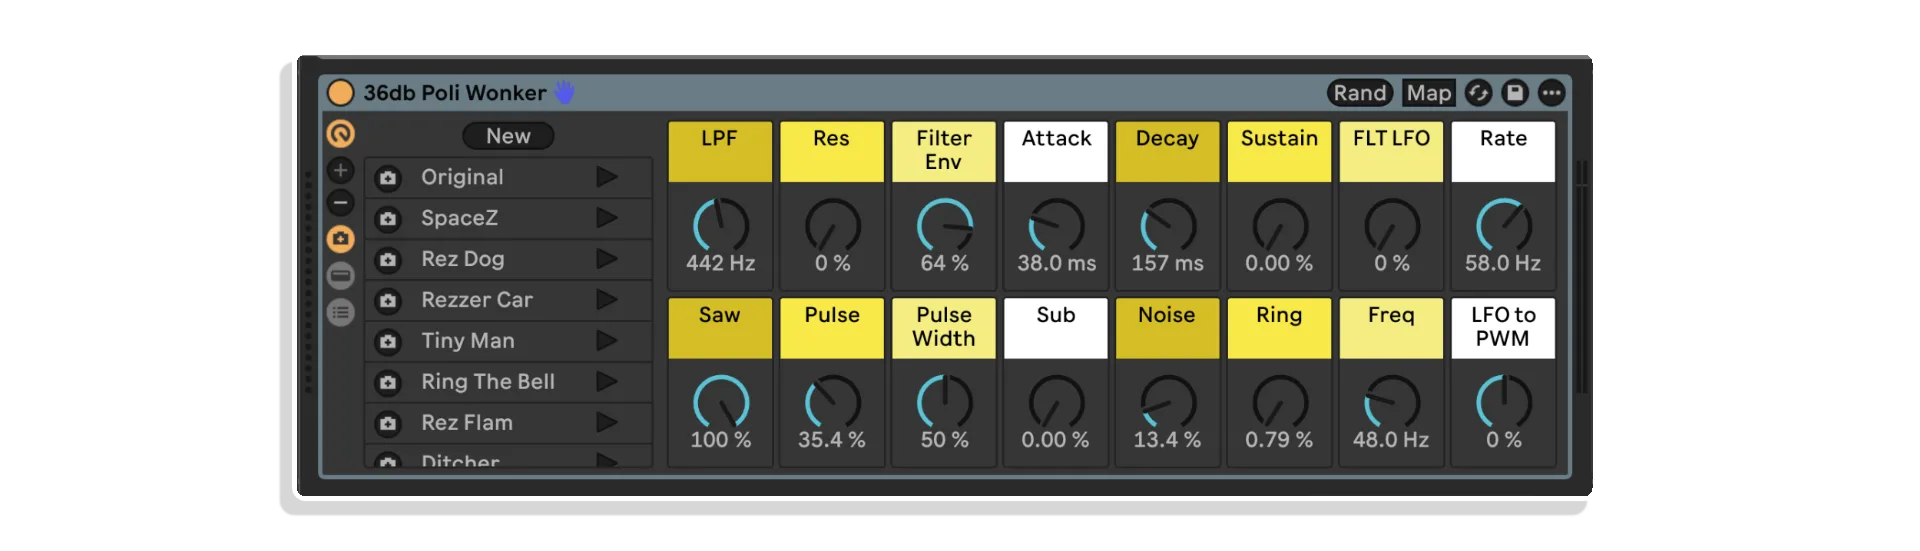Viewport: 1920px width, 551px height.
Task: Click the minus icon to show fewer macros
Action: (x=341, y=203)
